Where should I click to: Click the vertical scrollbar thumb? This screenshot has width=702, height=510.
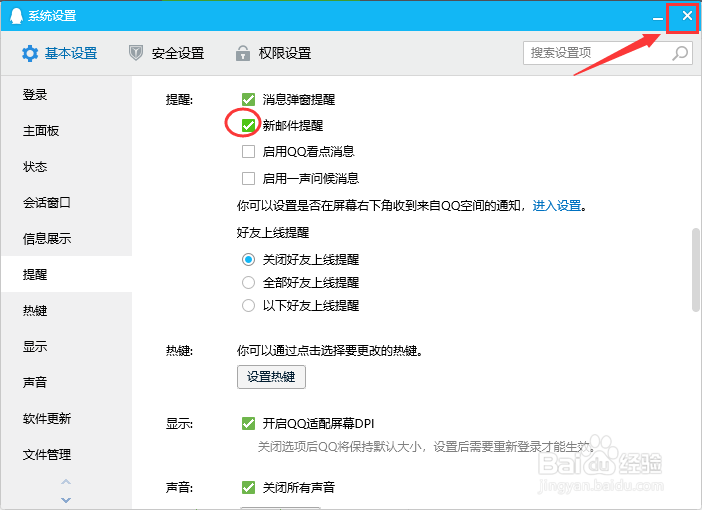695,270
